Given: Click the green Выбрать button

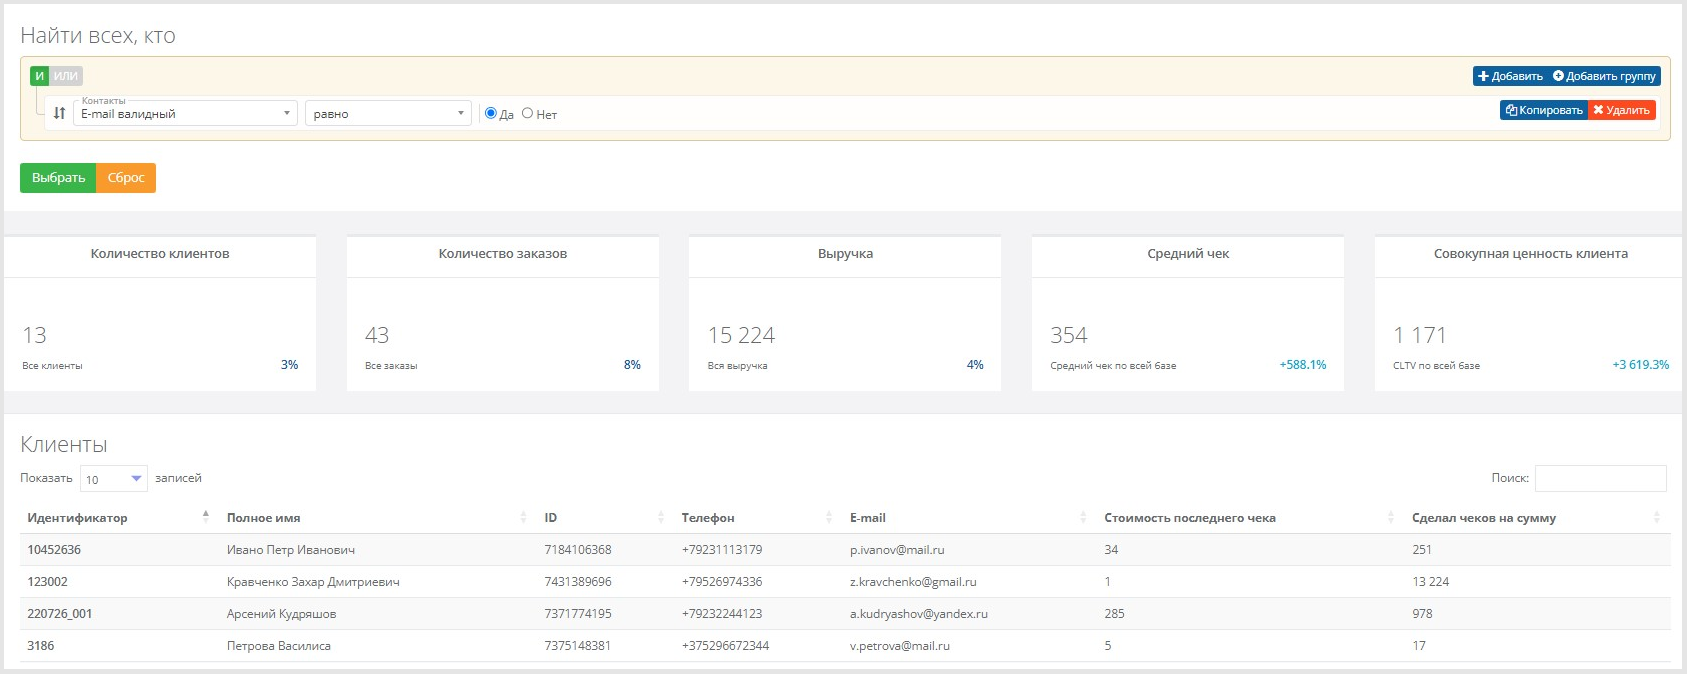Looking at the screenshot, I should coord(58,178).
